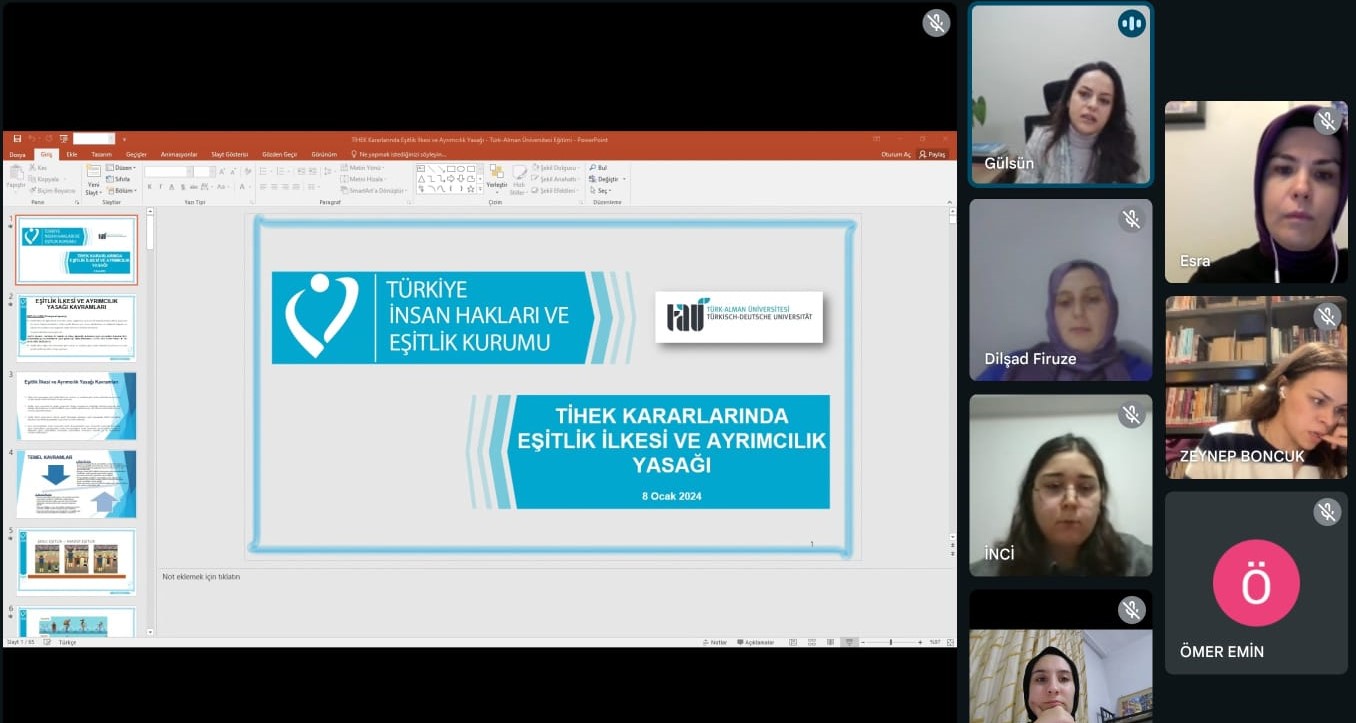Image resolution: width=1356 pixels, height=723 pixels.
Task: Switch to normal view in the status bar
Action: pos(793,642)
